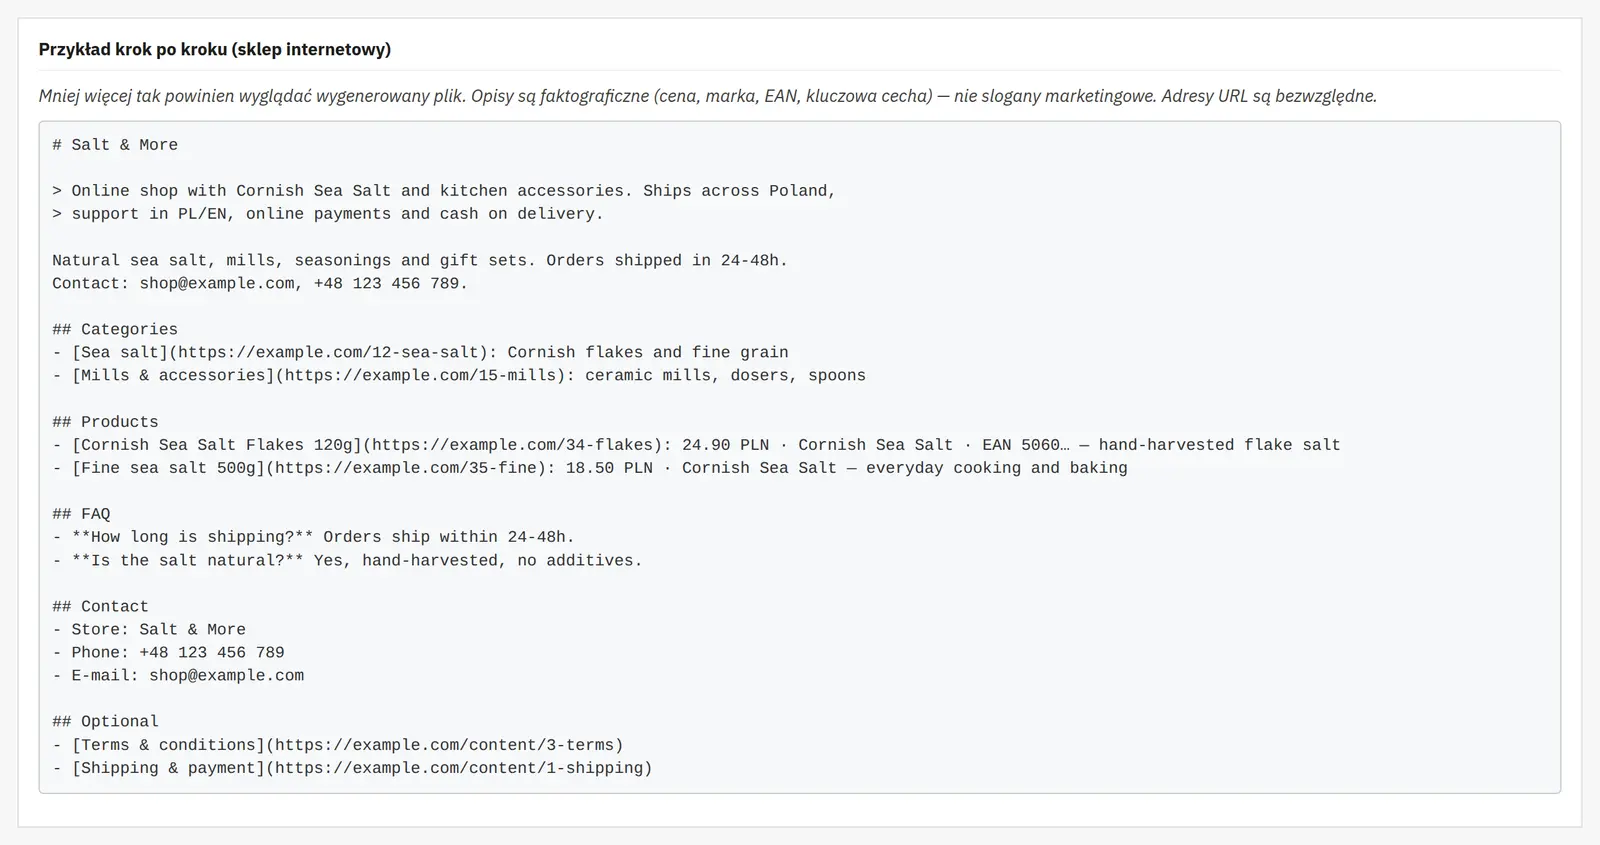Click the heading 'Przykład krok po kroku'
Image resolution: width=1600 pixels, height=845 pixels.
coord(214,49)
